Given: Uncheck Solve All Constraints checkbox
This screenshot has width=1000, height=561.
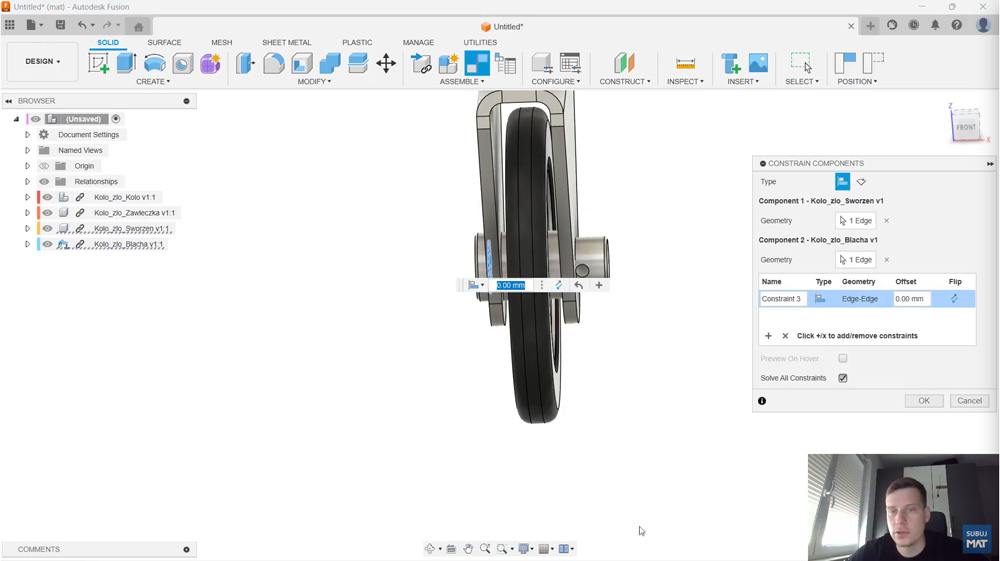Looking at the screenshot, I should coord(843,378).
